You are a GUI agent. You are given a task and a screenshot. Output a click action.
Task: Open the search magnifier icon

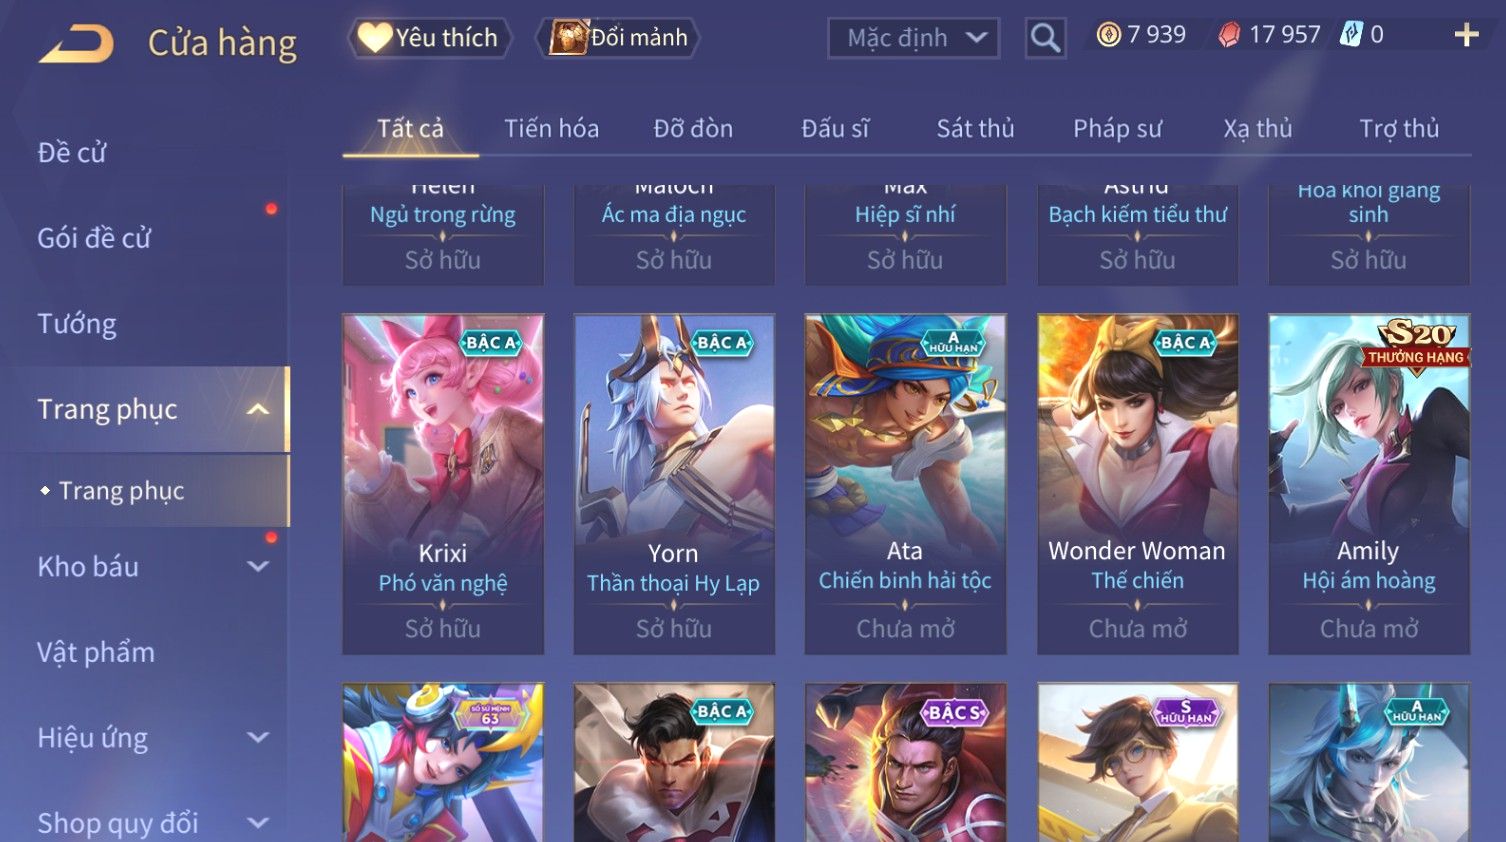coord(1045,38)
